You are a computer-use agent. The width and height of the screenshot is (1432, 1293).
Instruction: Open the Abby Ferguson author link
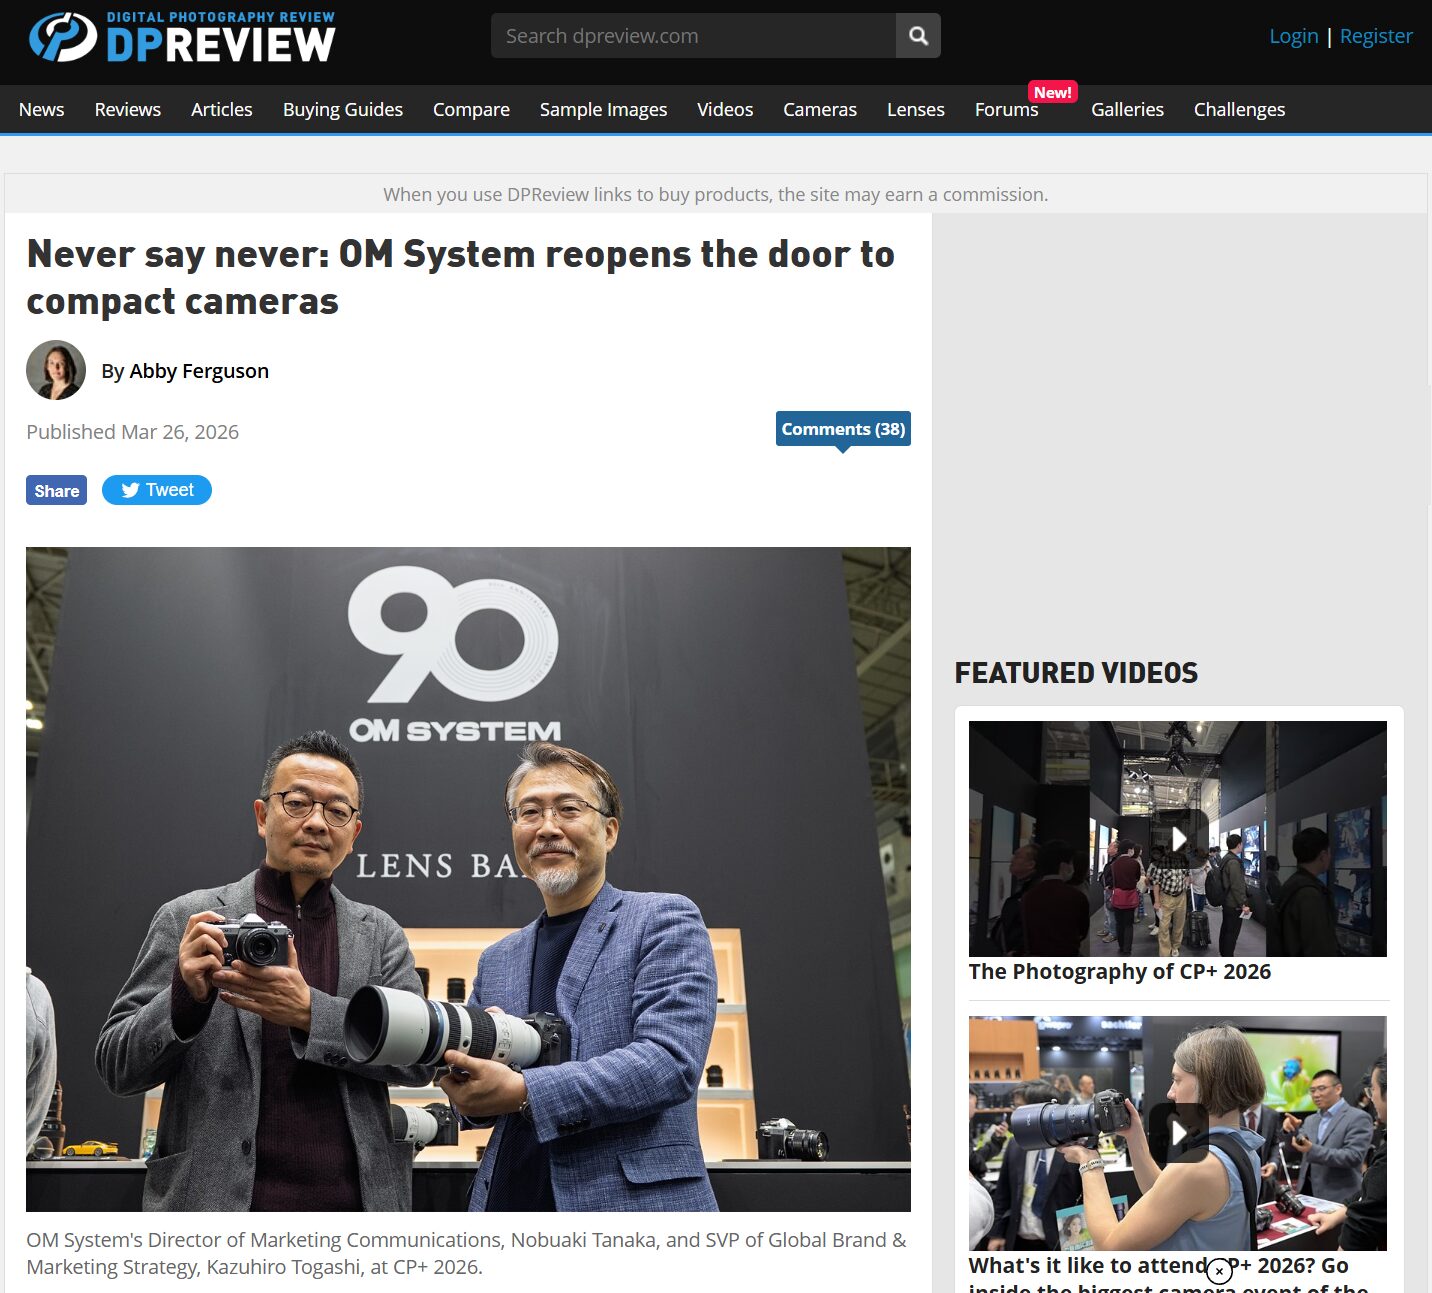pyautogui.click(x=199, y=371)
